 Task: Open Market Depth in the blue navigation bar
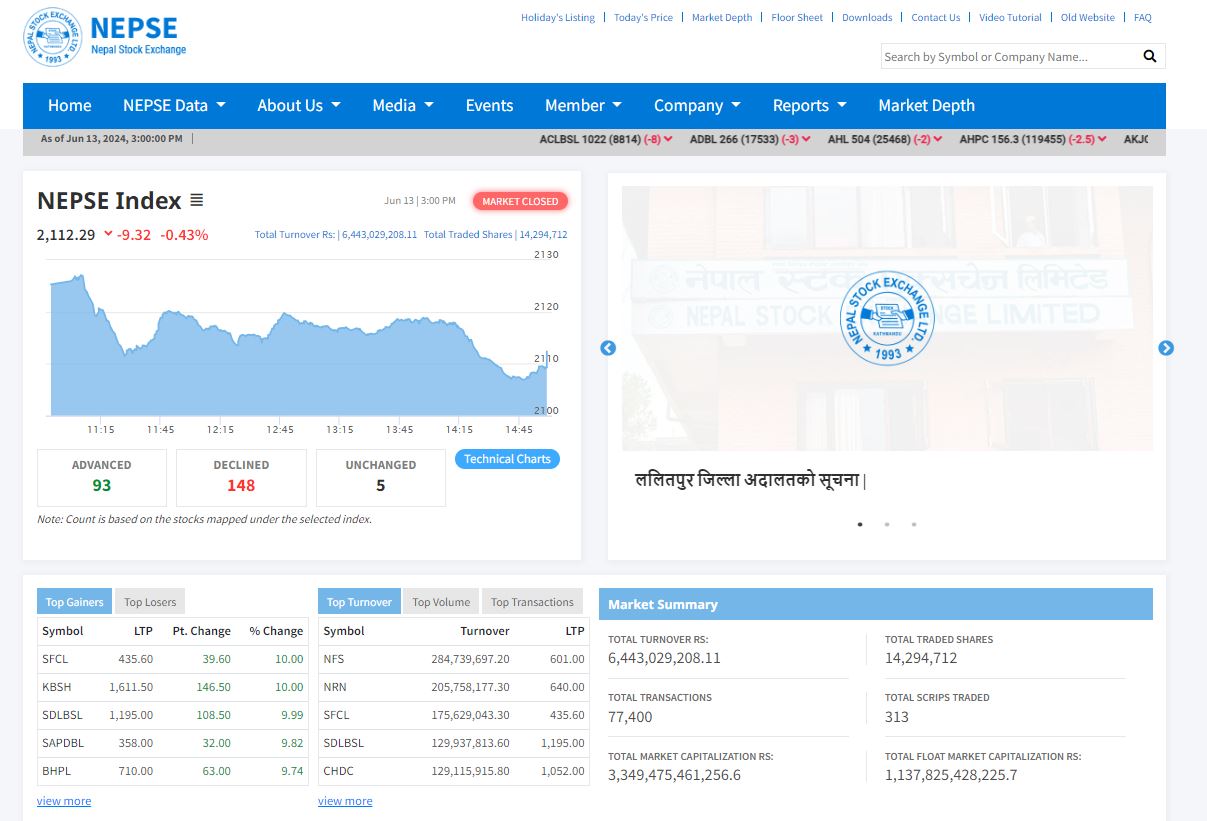pyautogui.click(x=926, y=105)
